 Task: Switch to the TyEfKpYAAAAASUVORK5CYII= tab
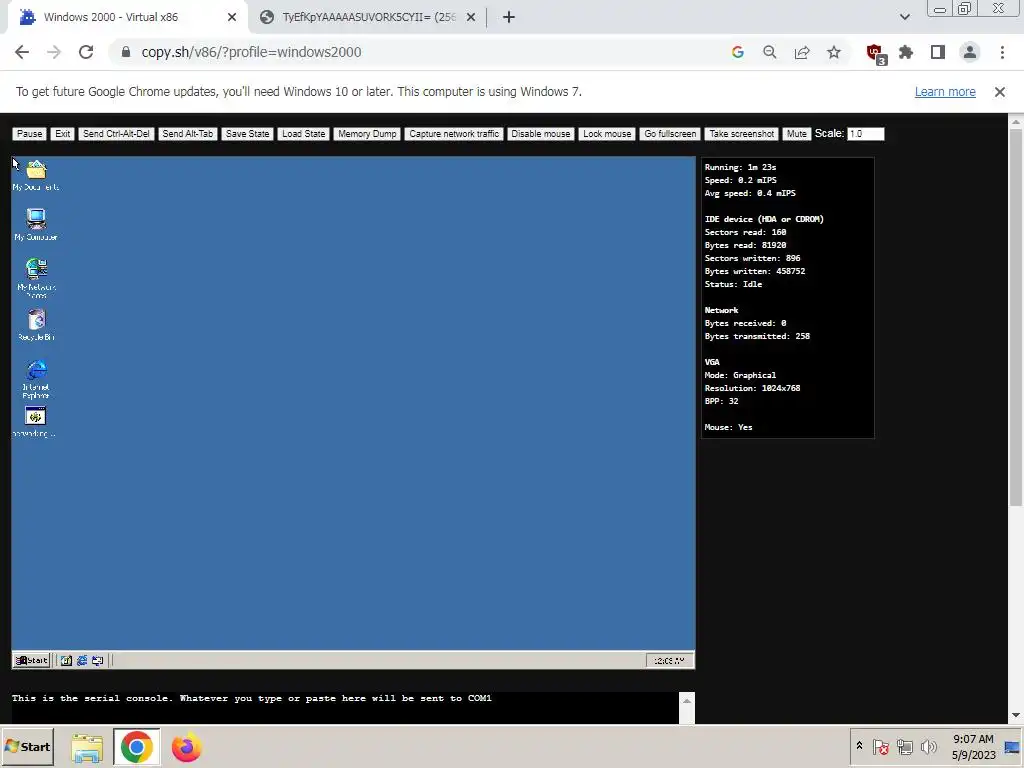(369, 17)
